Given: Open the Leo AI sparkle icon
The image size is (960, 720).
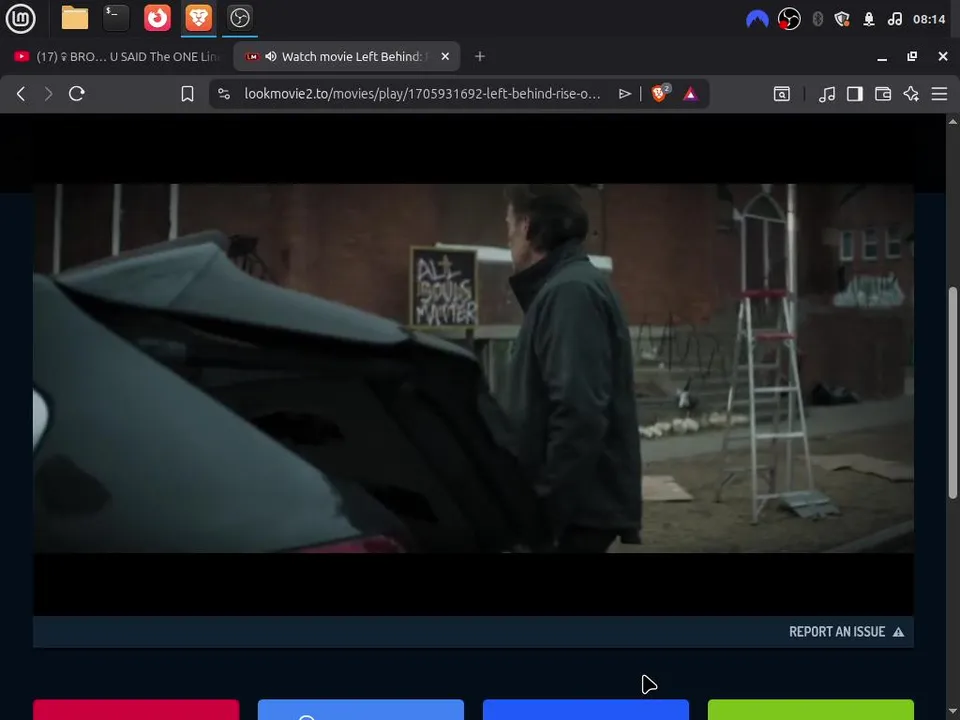Looking at the screenshot, I should click(x=911, y=94).
